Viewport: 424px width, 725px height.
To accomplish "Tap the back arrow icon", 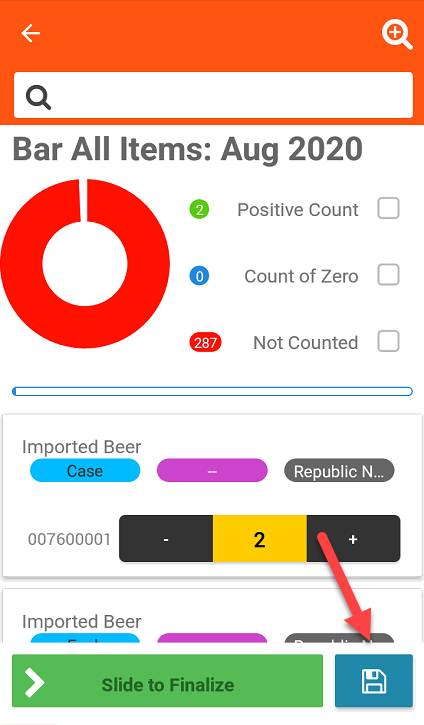I will point(31,34).
